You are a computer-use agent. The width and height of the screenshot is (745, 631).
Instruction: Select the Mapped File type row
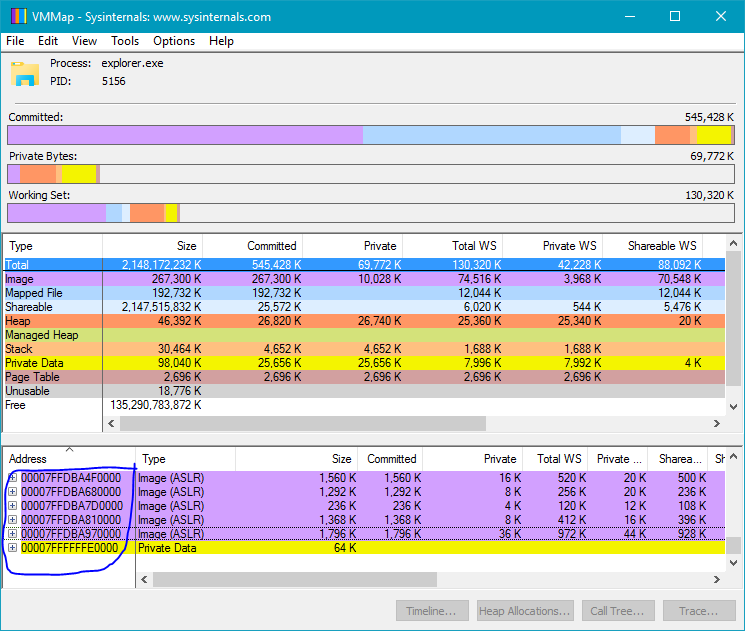coord(364,293)
